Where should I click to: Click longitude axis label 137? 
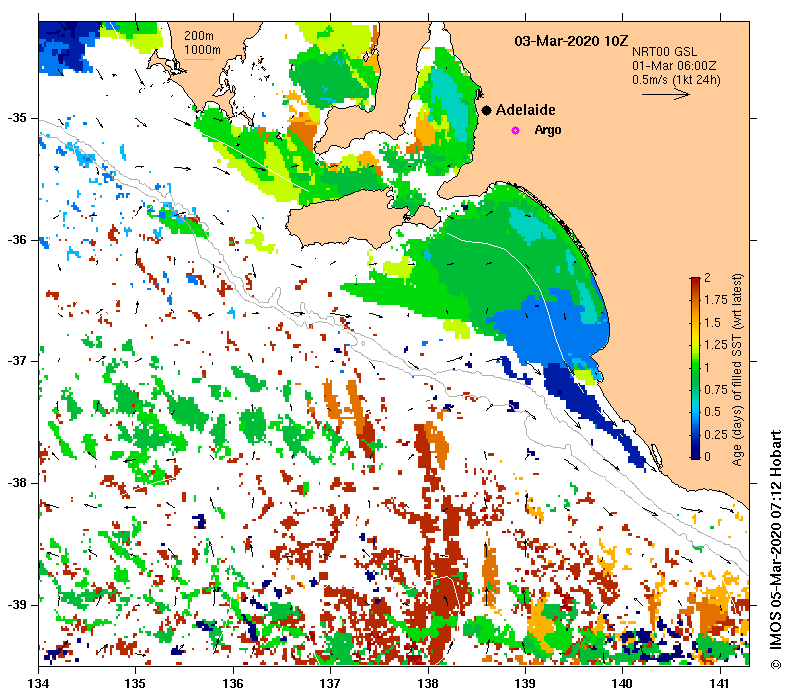tap(330, 683)
